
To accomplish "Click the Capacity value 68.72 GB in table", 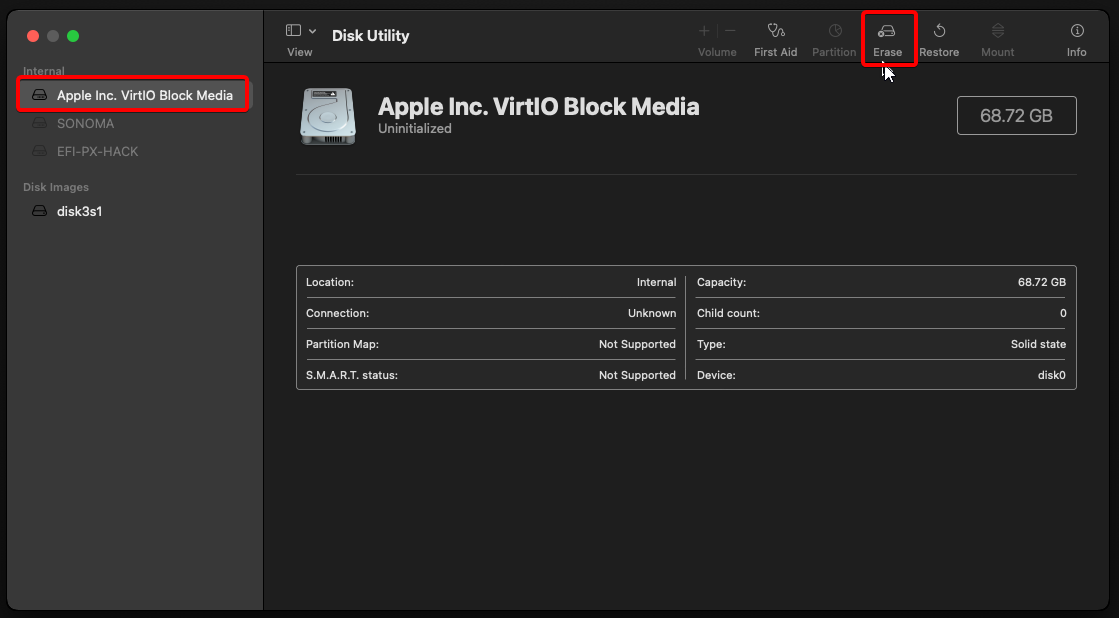I will (x=1042, y=283).
